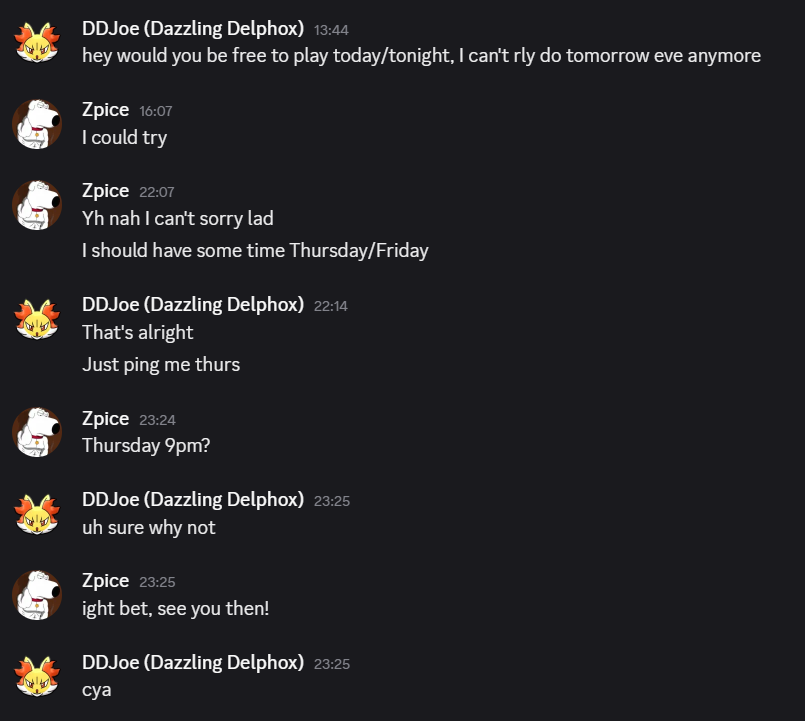Open DDJoe username at 22:14
805x721 pixels.
(193, 305)
